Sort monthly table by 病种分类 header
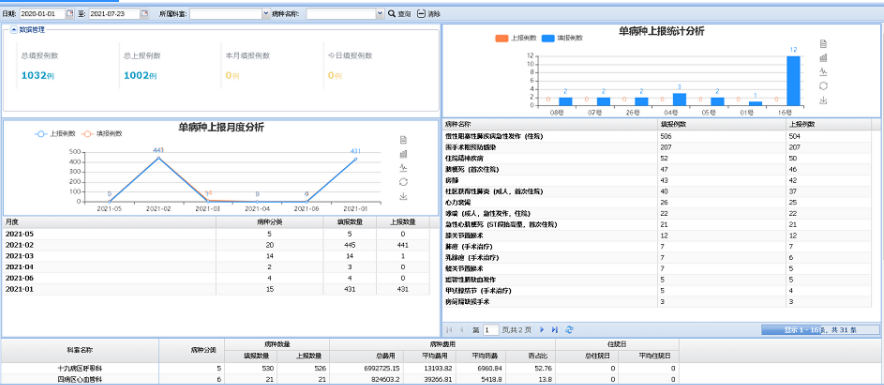The image size is (884, 385). click(x=269, y=222)
